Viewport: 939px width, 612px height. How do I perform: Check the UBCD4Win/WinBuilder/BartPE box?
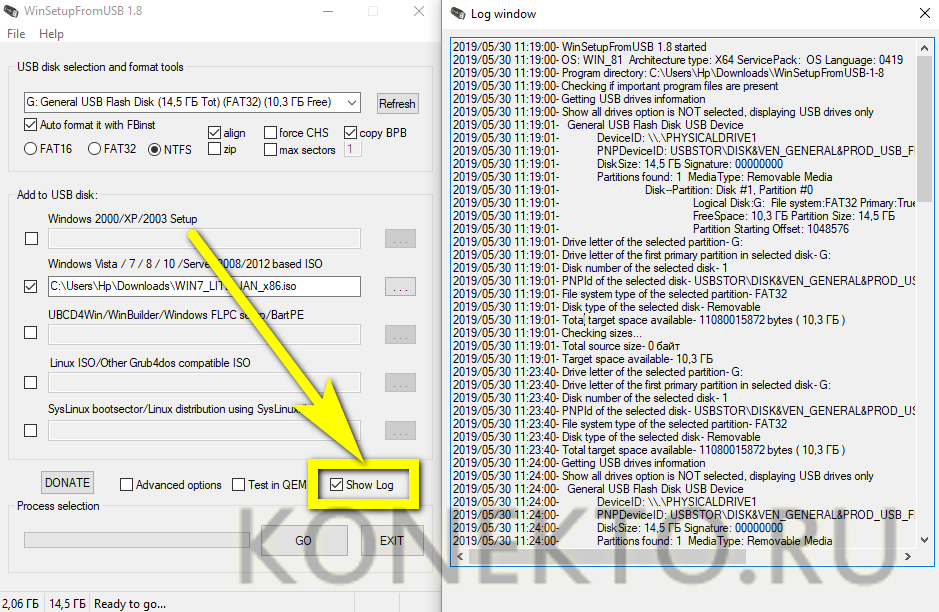31,332
